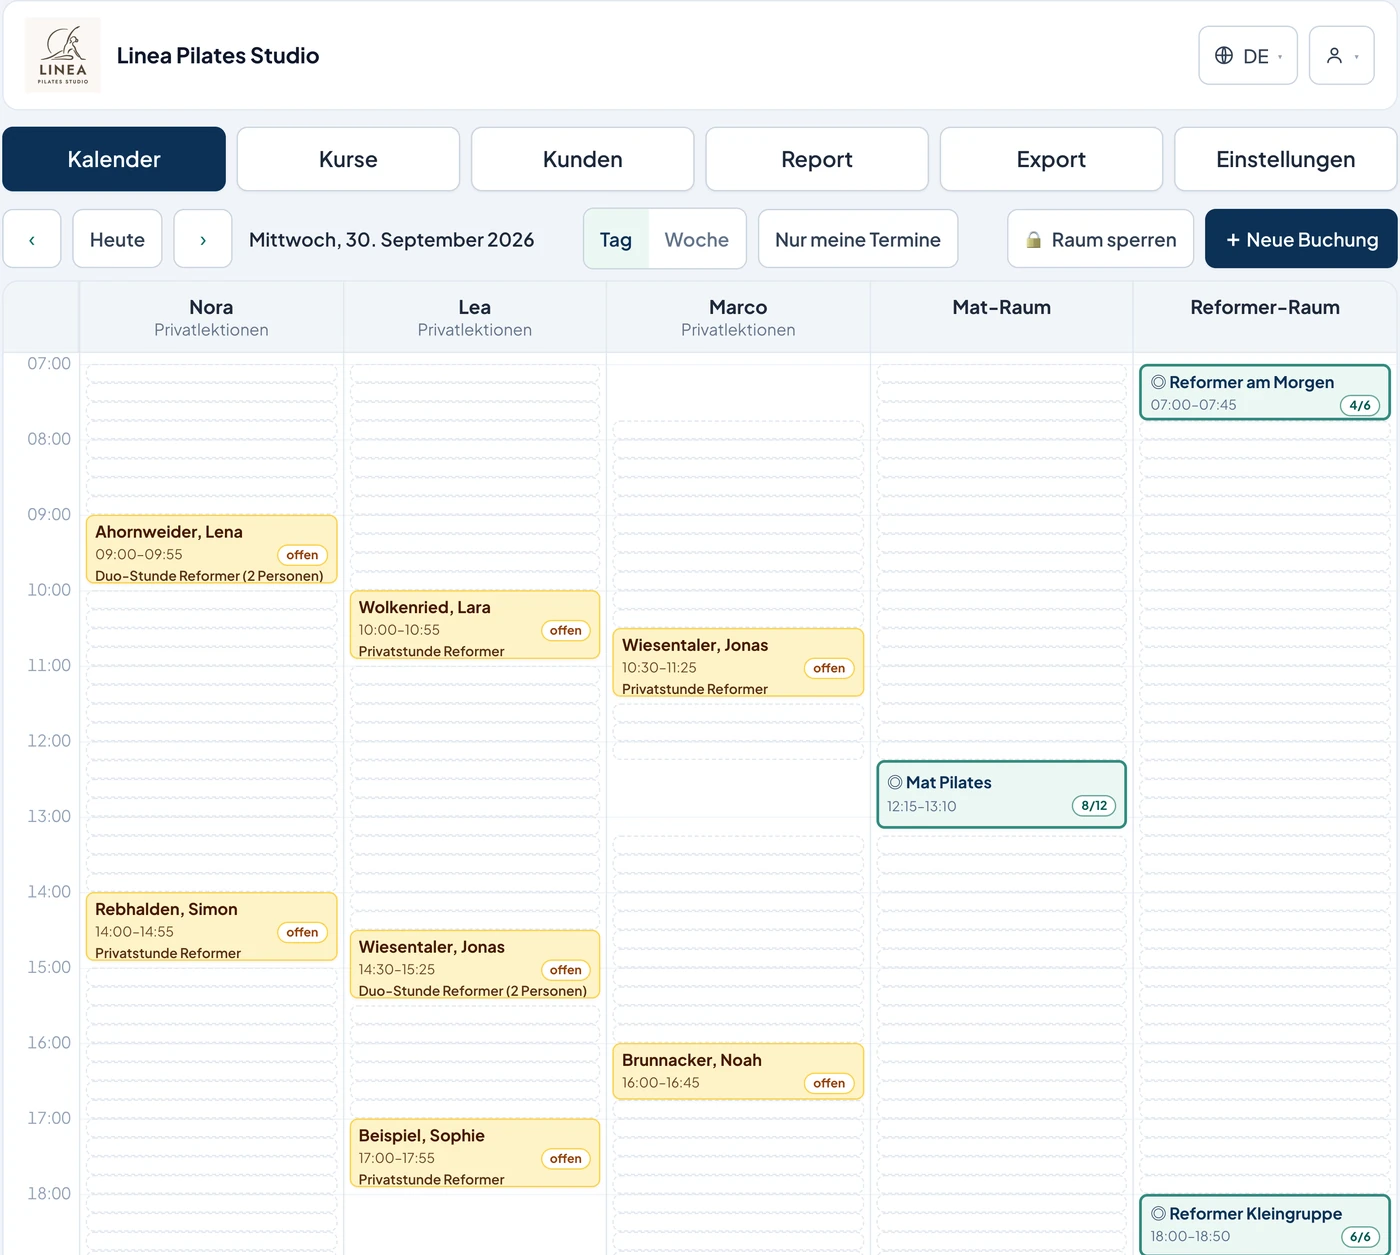Click the 4/6 capacity badge
Screen dimensions: 1400x1255
click(x=1360, y=405)
